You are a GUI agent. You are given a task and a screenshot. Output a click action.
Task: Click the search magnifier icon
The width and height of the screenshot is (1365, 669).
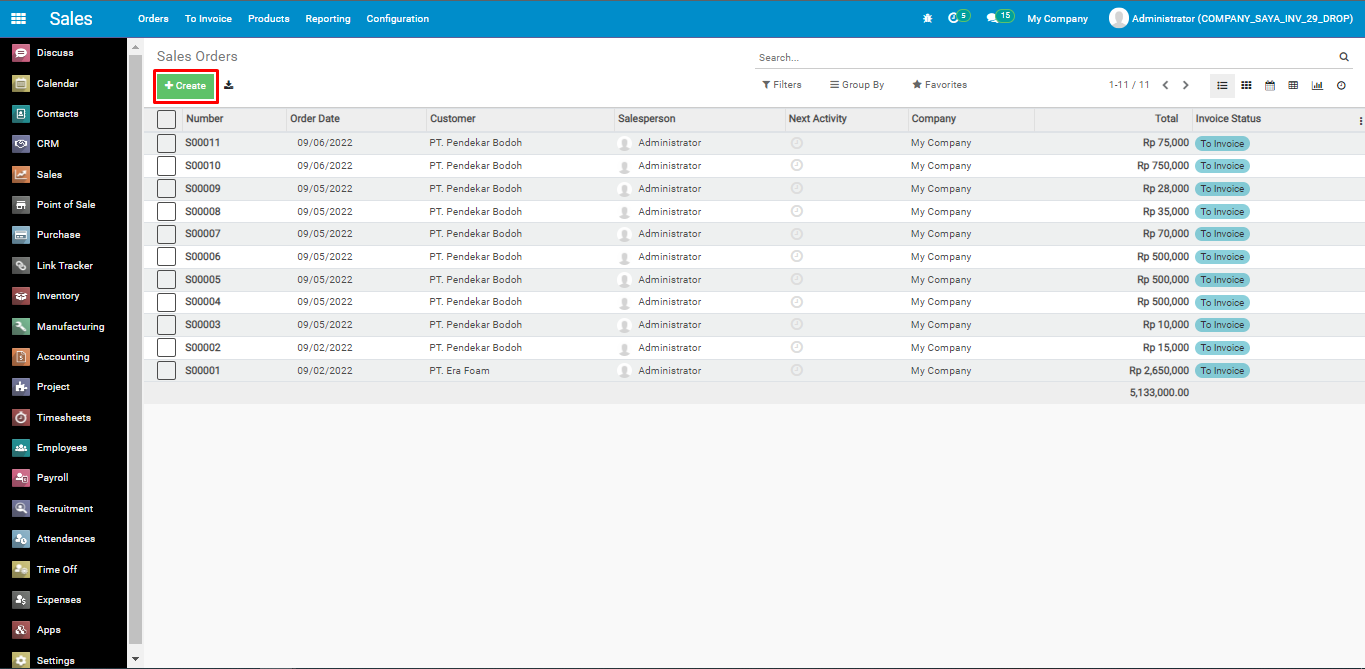pyautogui.click(x=1344, y=58)
